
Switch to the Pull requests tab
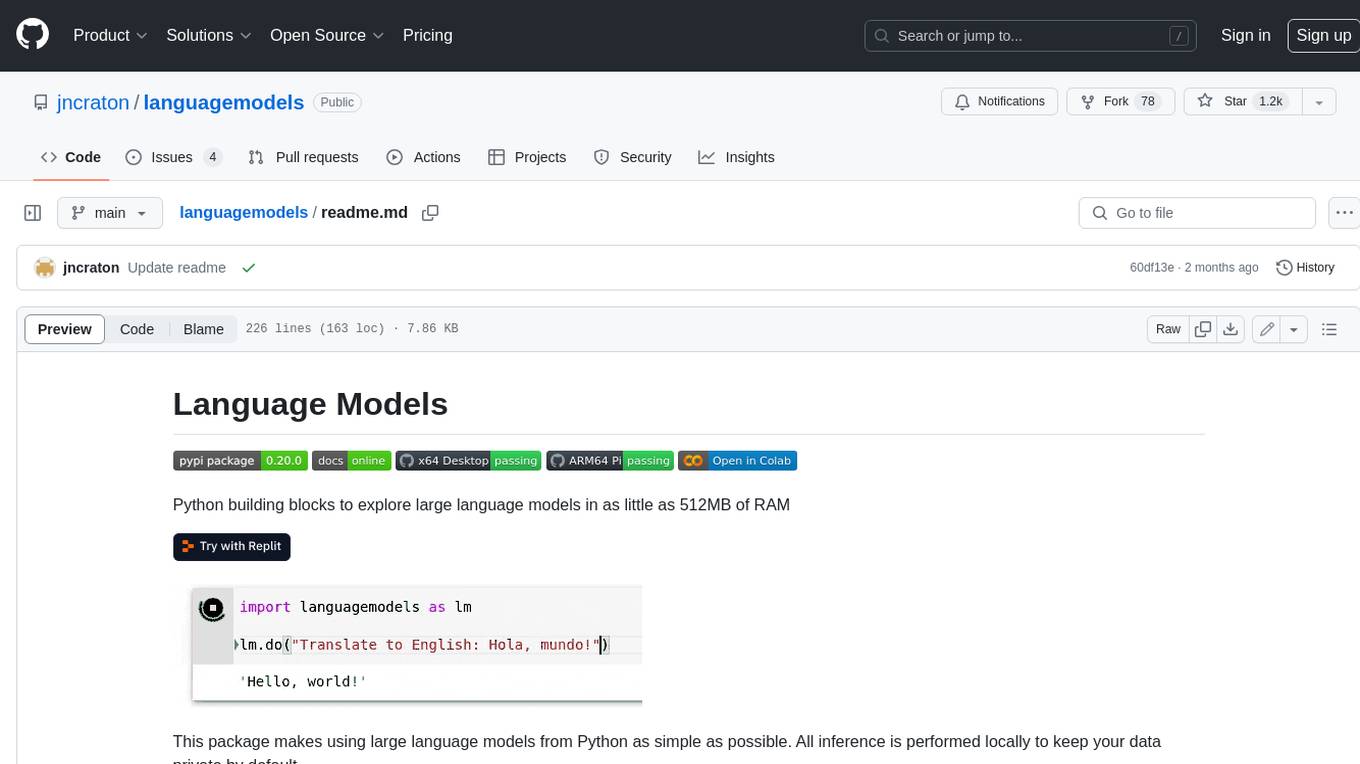coord(303,157)
